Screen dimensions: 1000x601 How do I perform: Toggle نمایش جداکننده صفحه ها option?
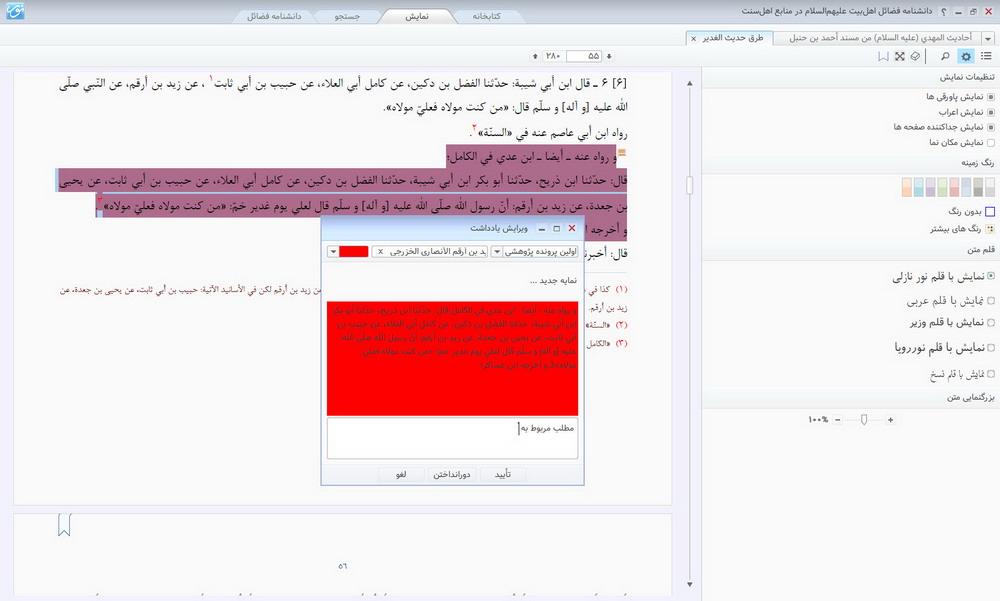click(944, 127)
